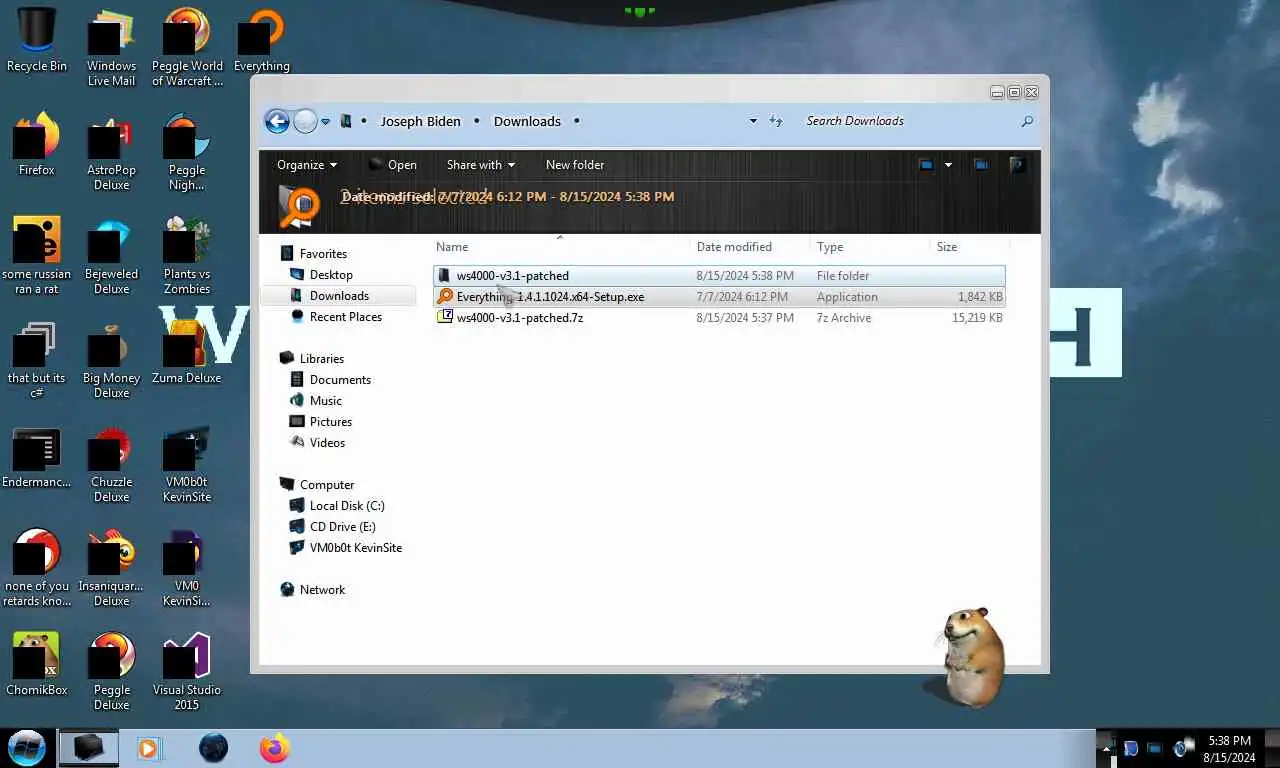Click the 7z archive file icon
This screenshot has width=1280, height=768.
445,317
